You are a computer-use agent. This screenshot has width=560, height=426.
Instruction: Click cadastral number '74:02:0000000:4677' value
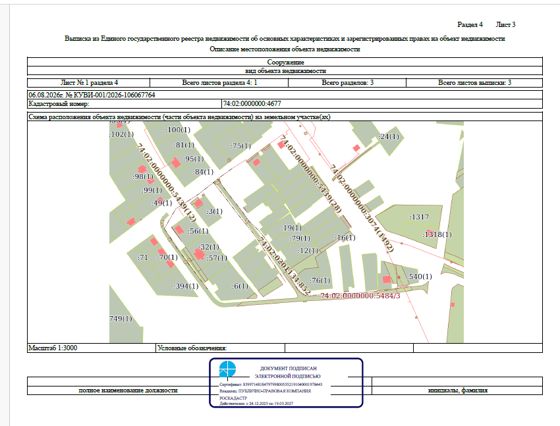[252, 104]
